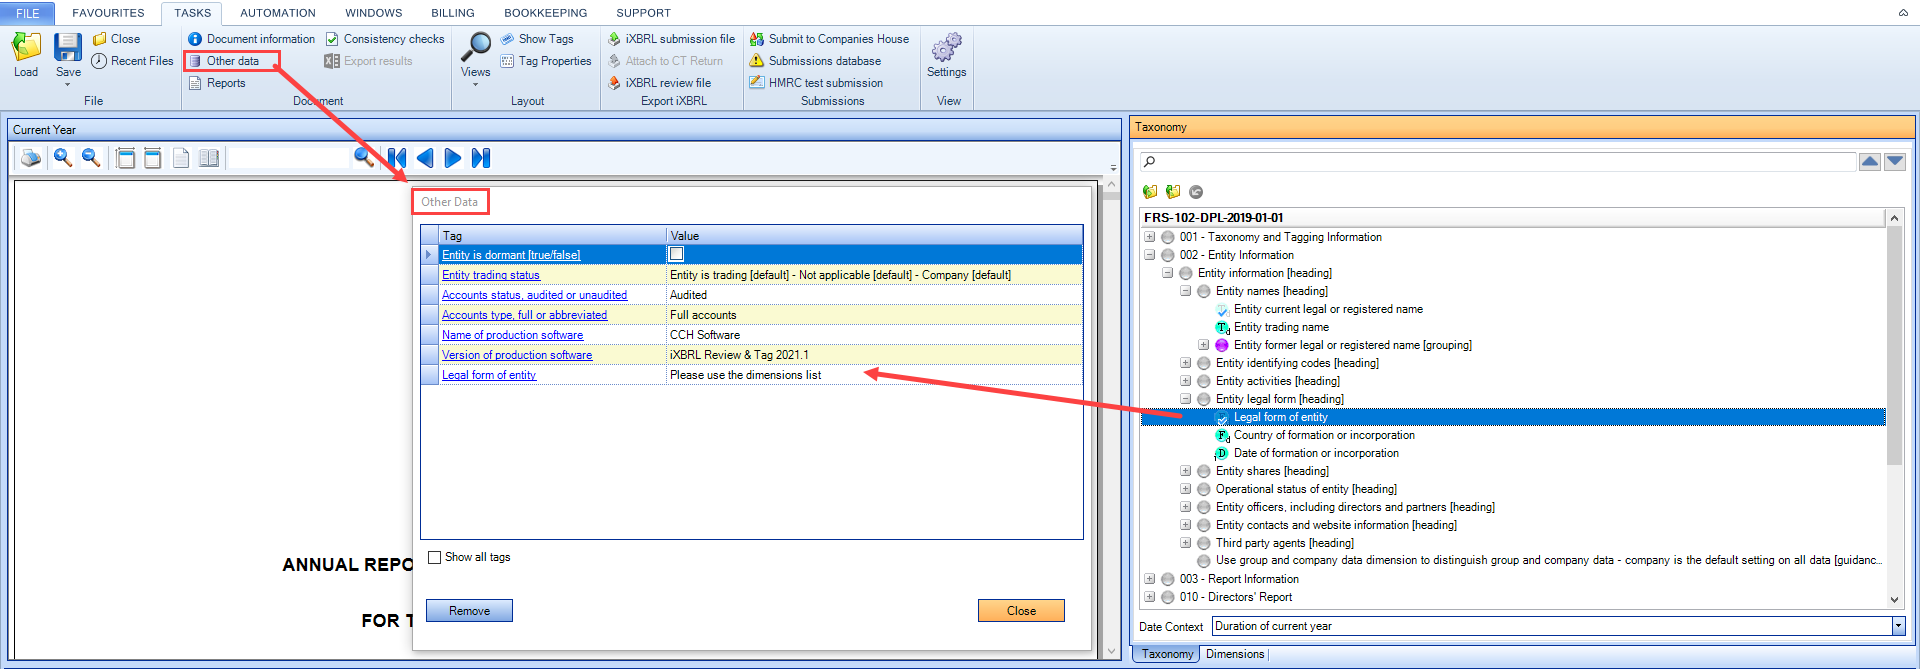
Task: Click the first folder icon under Taxonomy search
Action: [x=1150, y=192]
